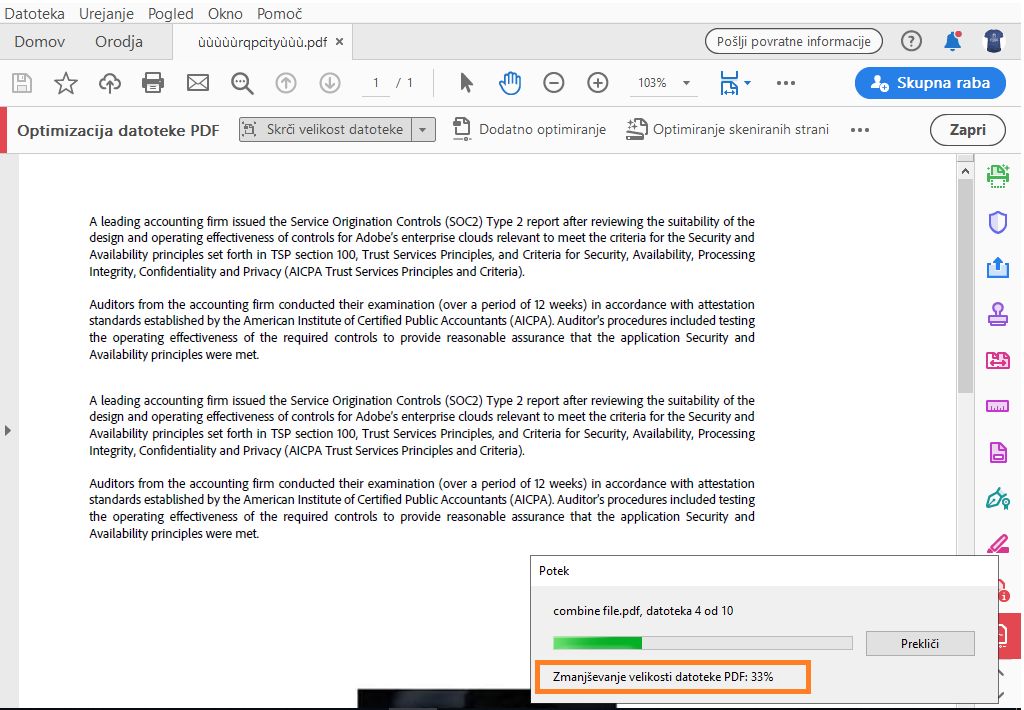Open the page display options dropdown

coord(736,83)
